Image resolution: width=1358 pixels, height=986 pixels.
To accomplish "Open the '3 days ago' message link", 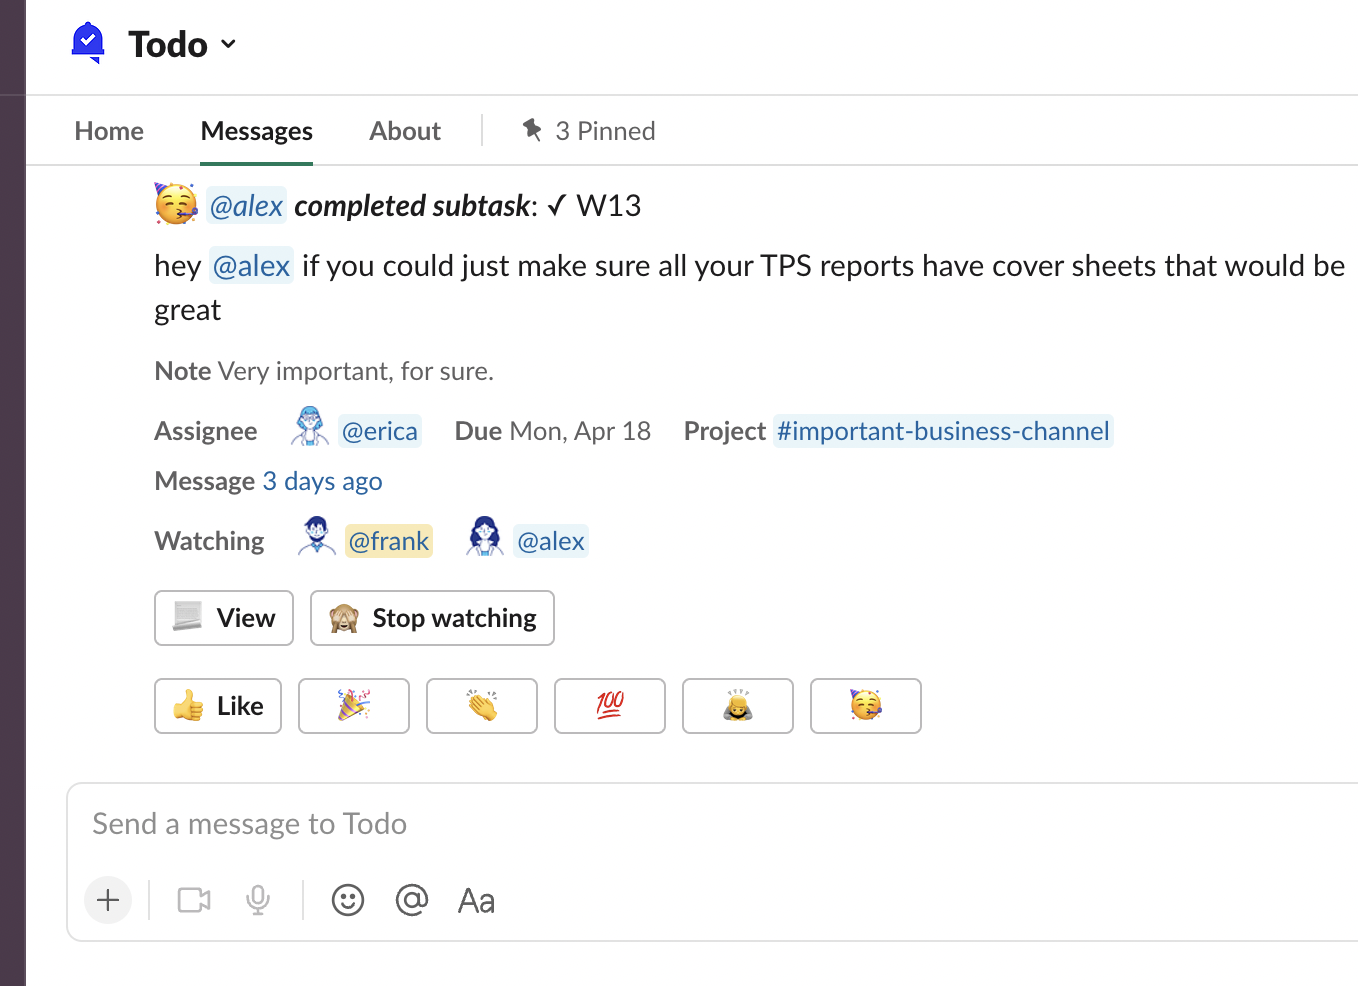I will 322,481.
